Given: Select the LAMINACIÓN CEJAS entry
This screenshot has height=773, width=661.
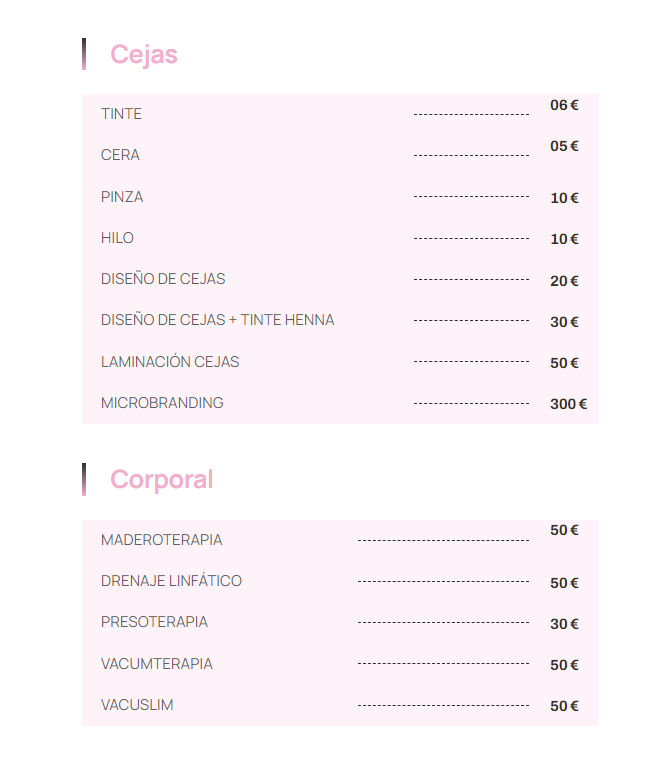Looking at the screenshot, I should pos(170,362).
